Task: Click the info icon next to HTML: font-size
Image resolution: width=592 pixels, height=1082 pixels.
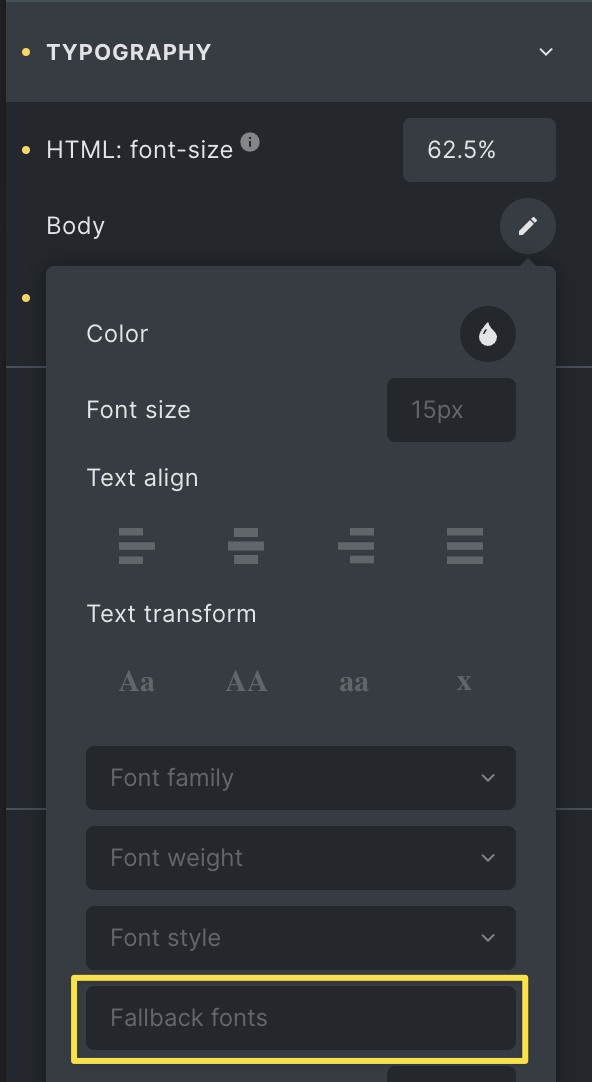Action: pyautogui.click(x=250, y=142)
